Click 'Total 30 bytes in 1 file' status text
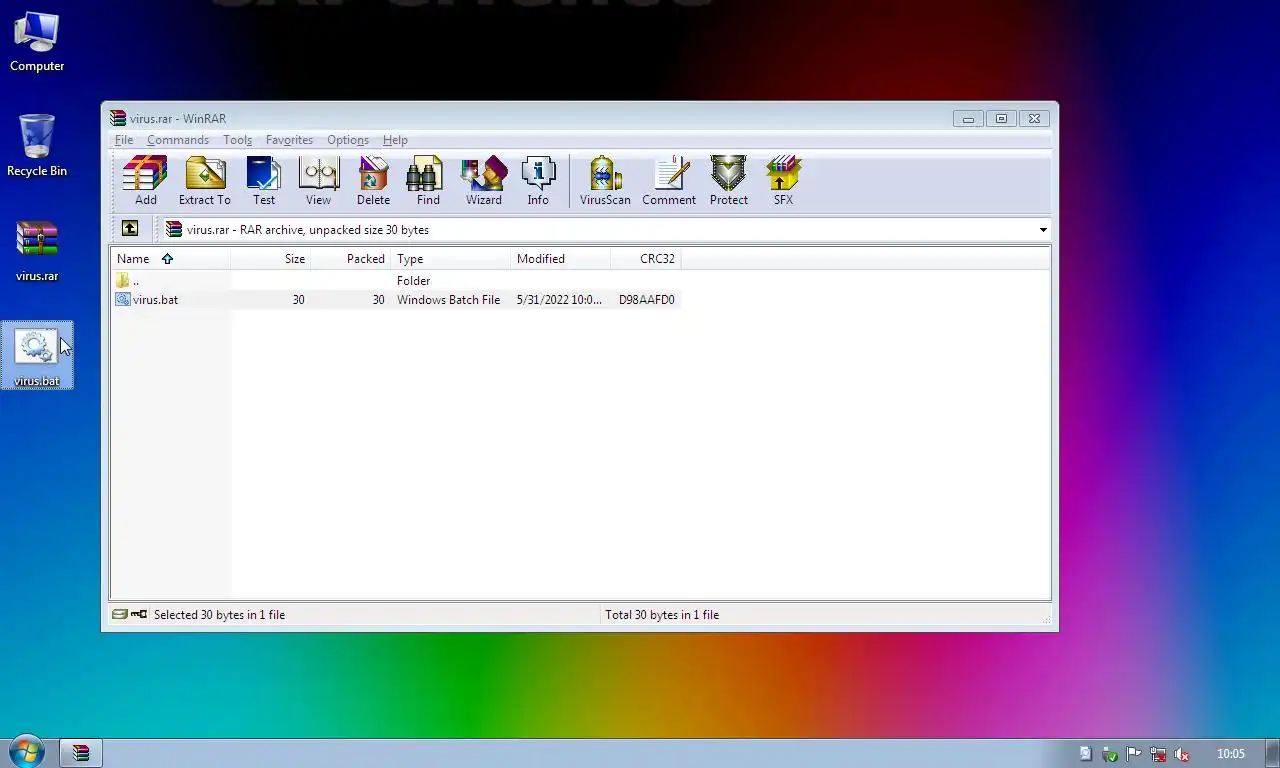This screenshot has height=768, width=1280. [662, 615]
